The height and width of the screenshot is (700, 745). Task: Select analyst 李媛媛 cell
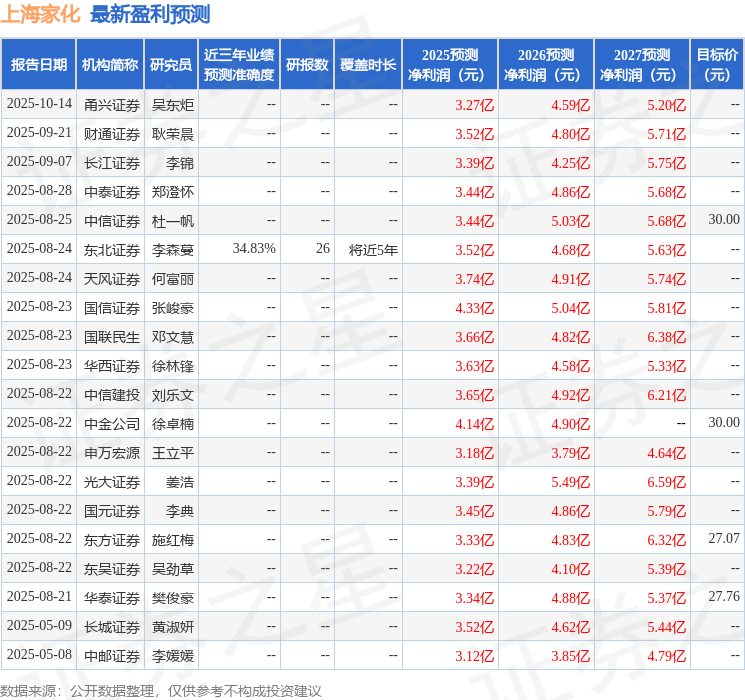172,656
